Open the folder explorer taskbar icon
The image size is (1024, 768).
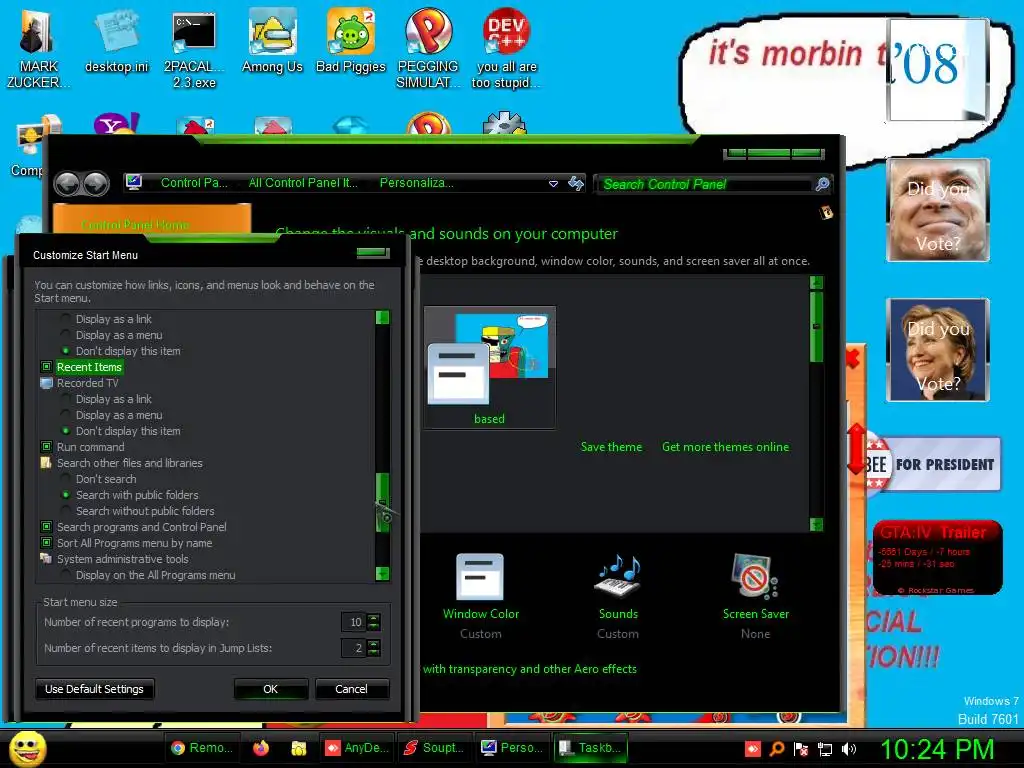pyautogui.click(x=299, y=748)
